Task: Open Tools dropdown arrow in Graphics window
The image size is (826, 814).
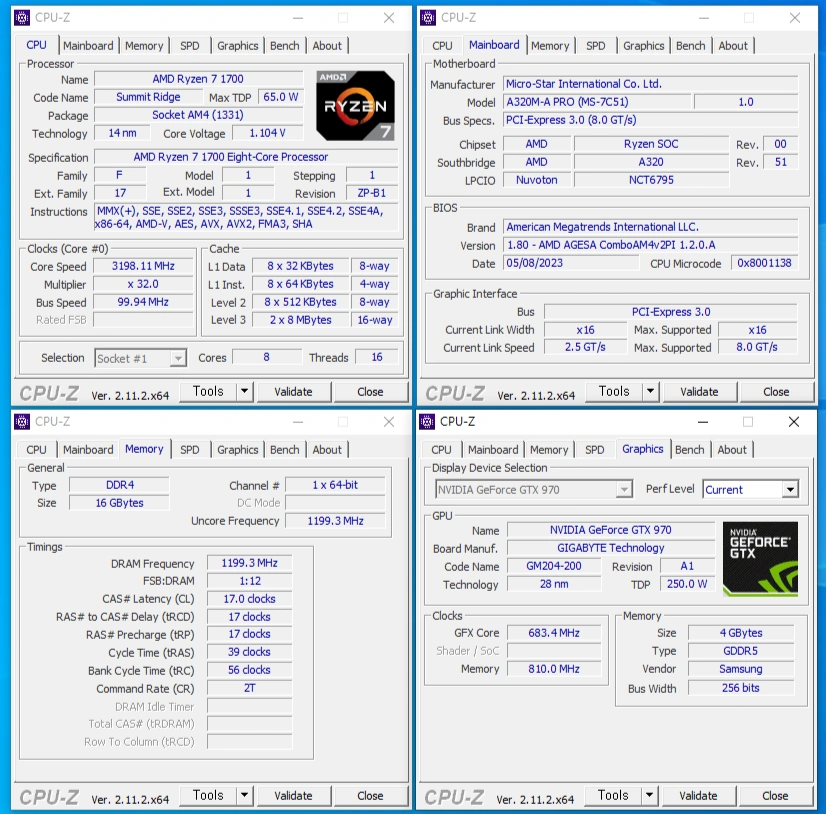Action: (649, 795)
